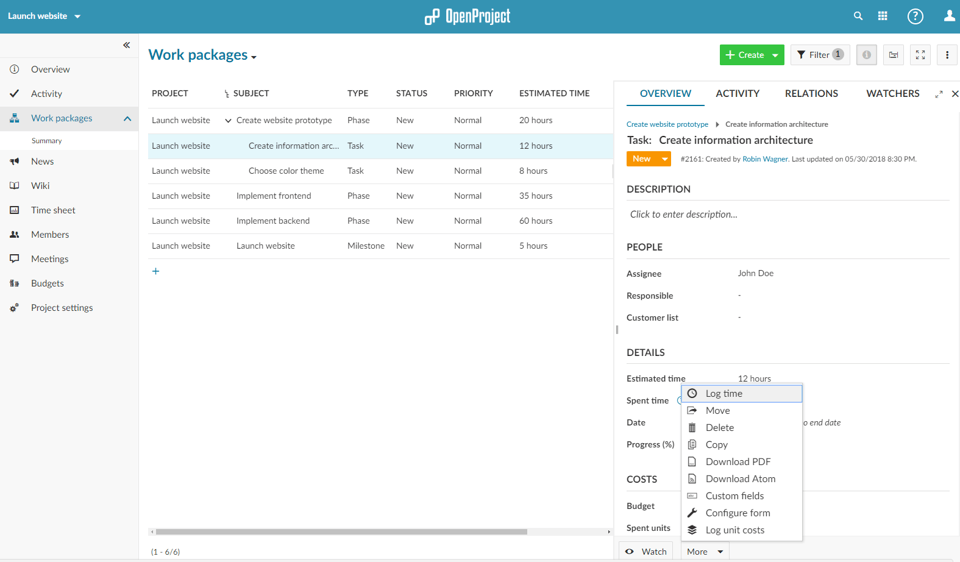Image resolution: width=960 pixels, height=562 pixels.
Task: Collapse the Work packages sidebar section
Action: point(127,118)
